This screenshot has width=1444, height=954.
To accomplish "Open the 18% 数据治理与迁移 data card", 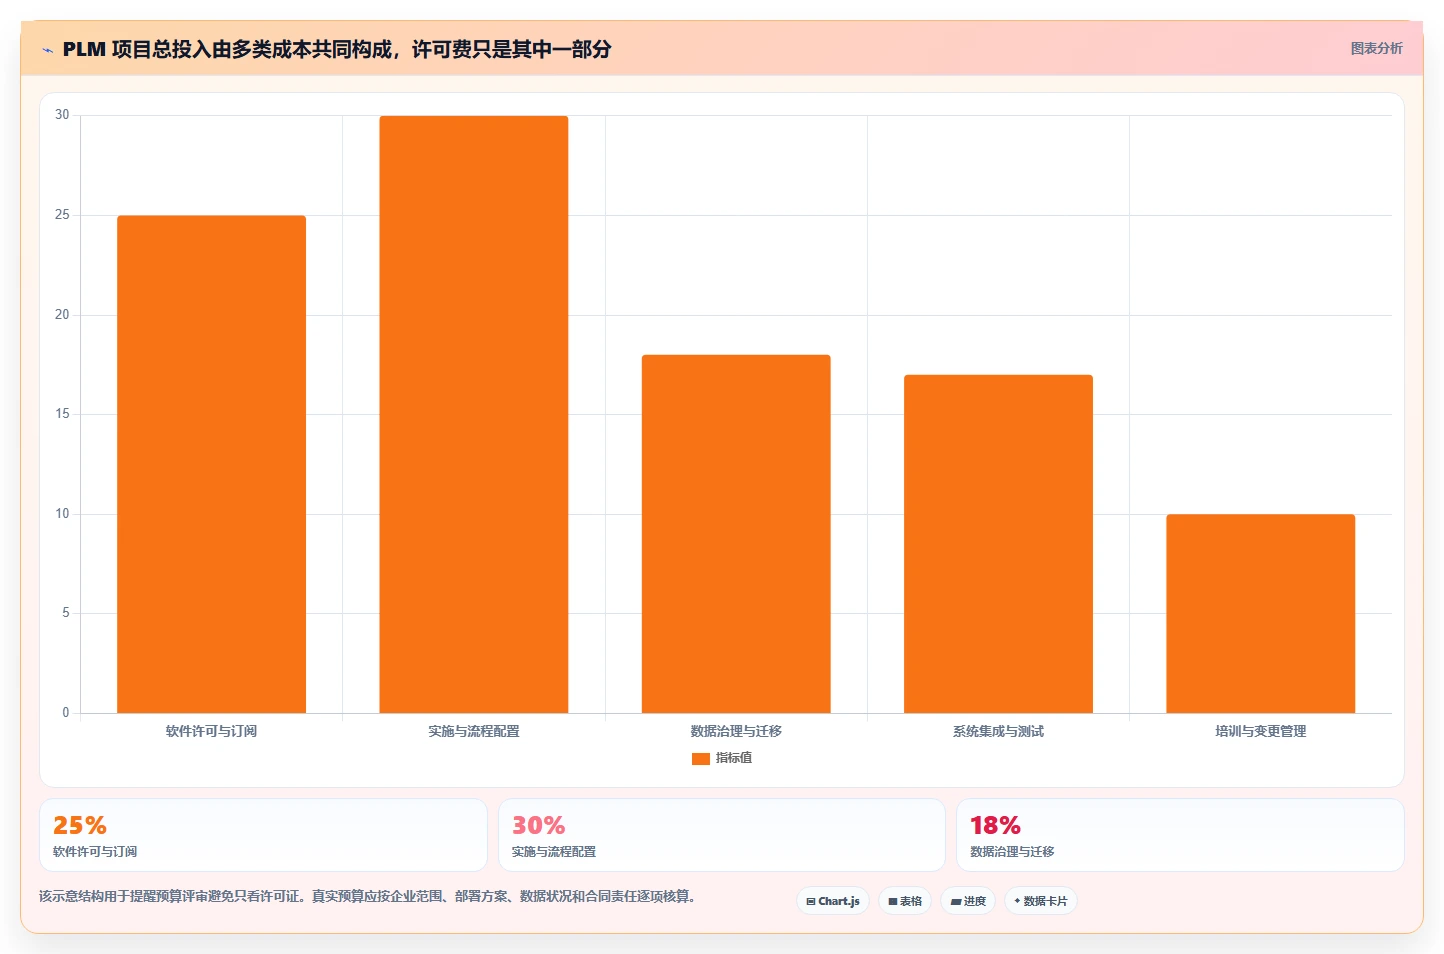I will [x=1180, y=835].
